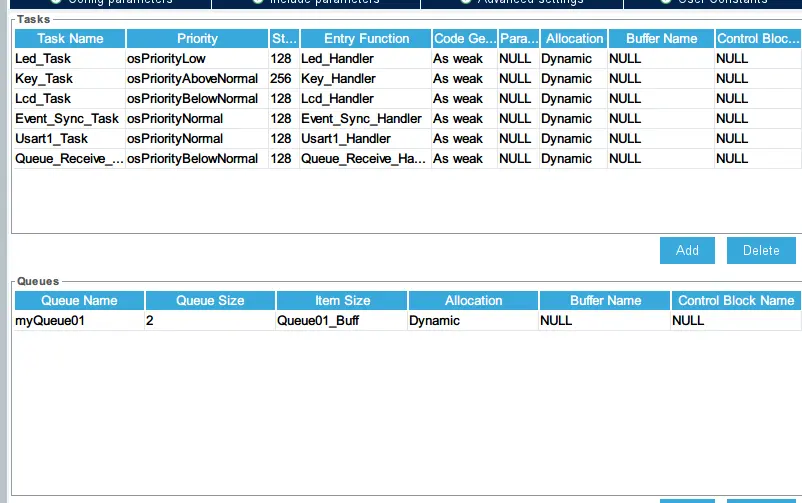Click the Add button under Tasks
The width and height of the screenshot is (802, 503).
point(687,250)
